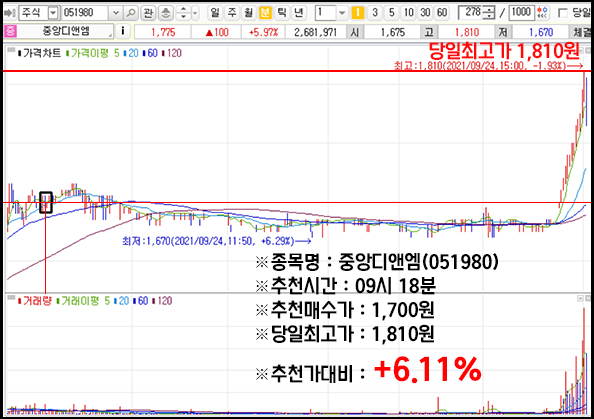Click the stock code search magnifier icon

[131, 13]
